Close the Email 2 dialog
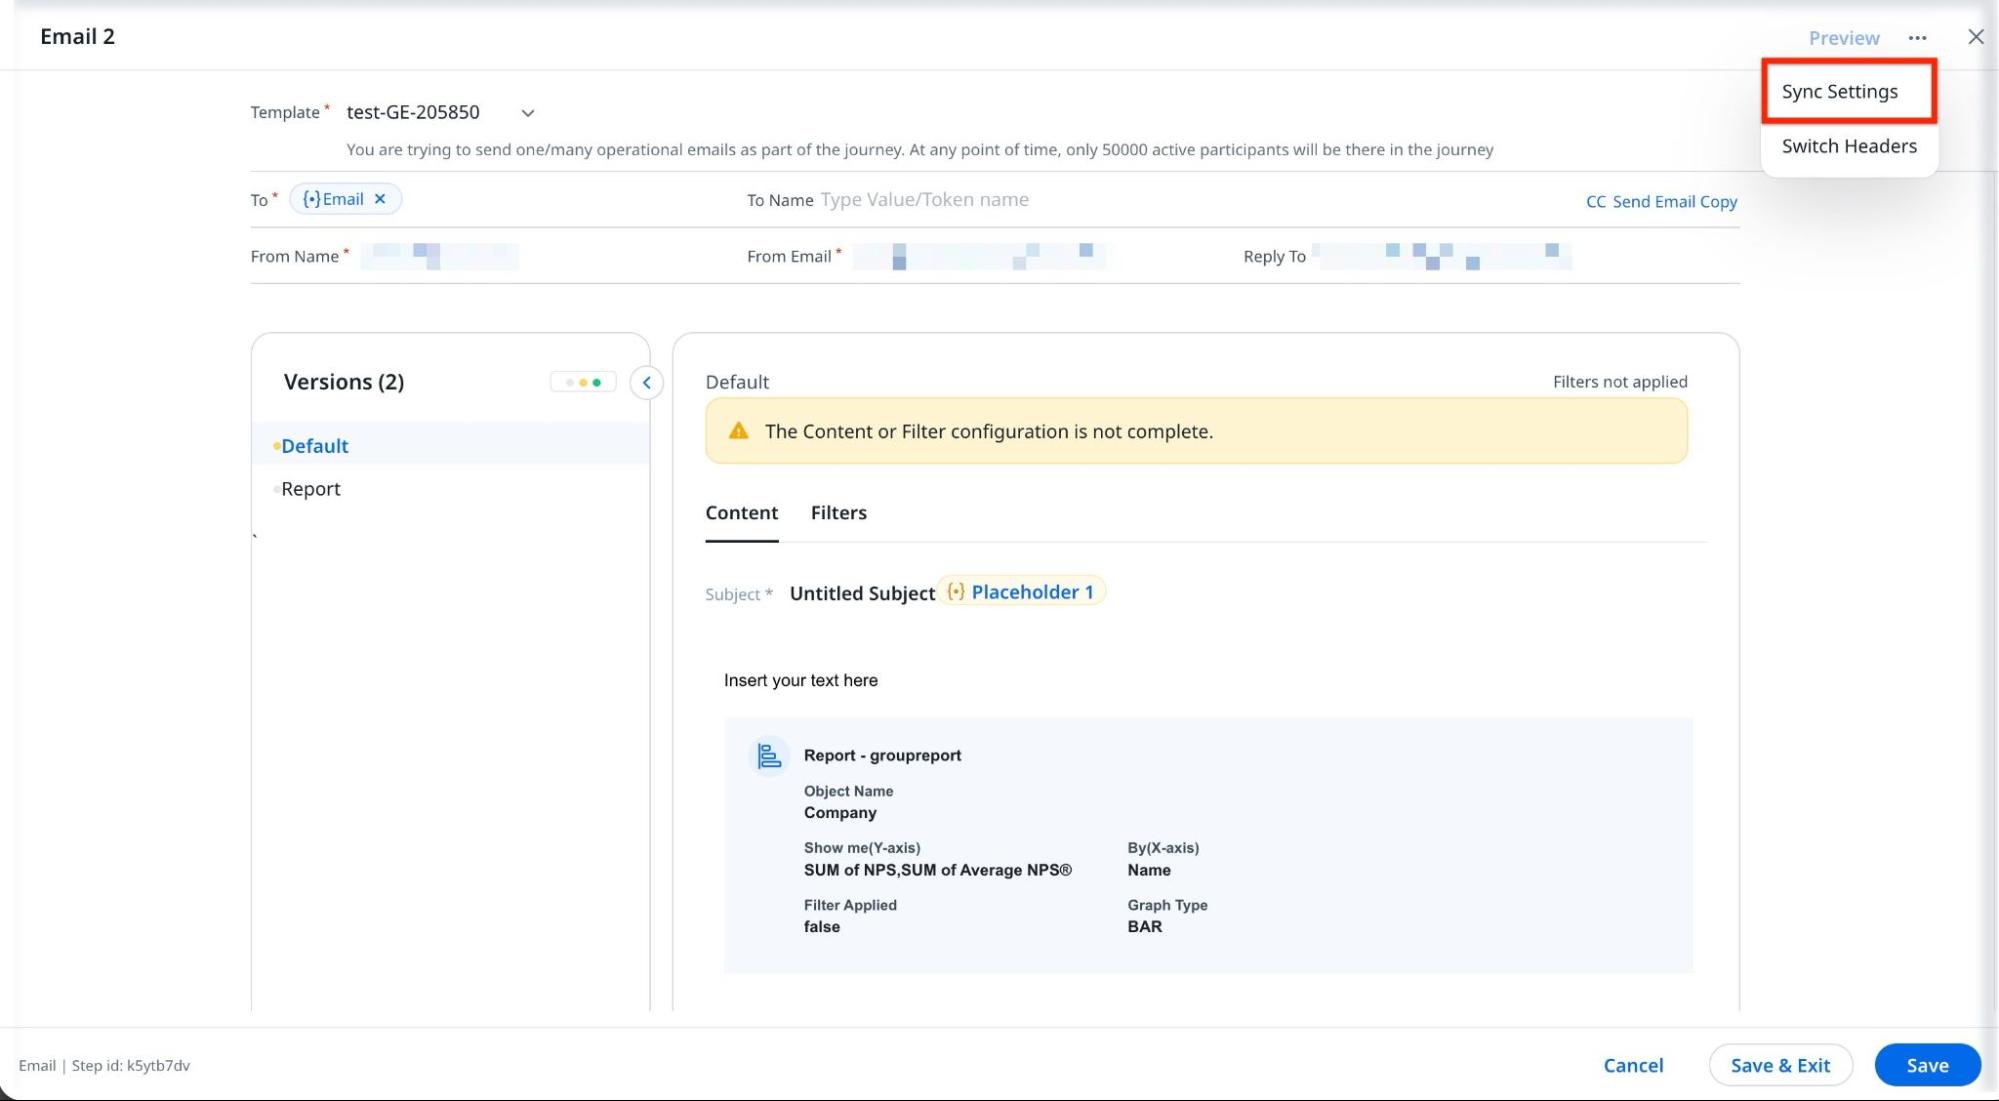 coord(1975,37)
